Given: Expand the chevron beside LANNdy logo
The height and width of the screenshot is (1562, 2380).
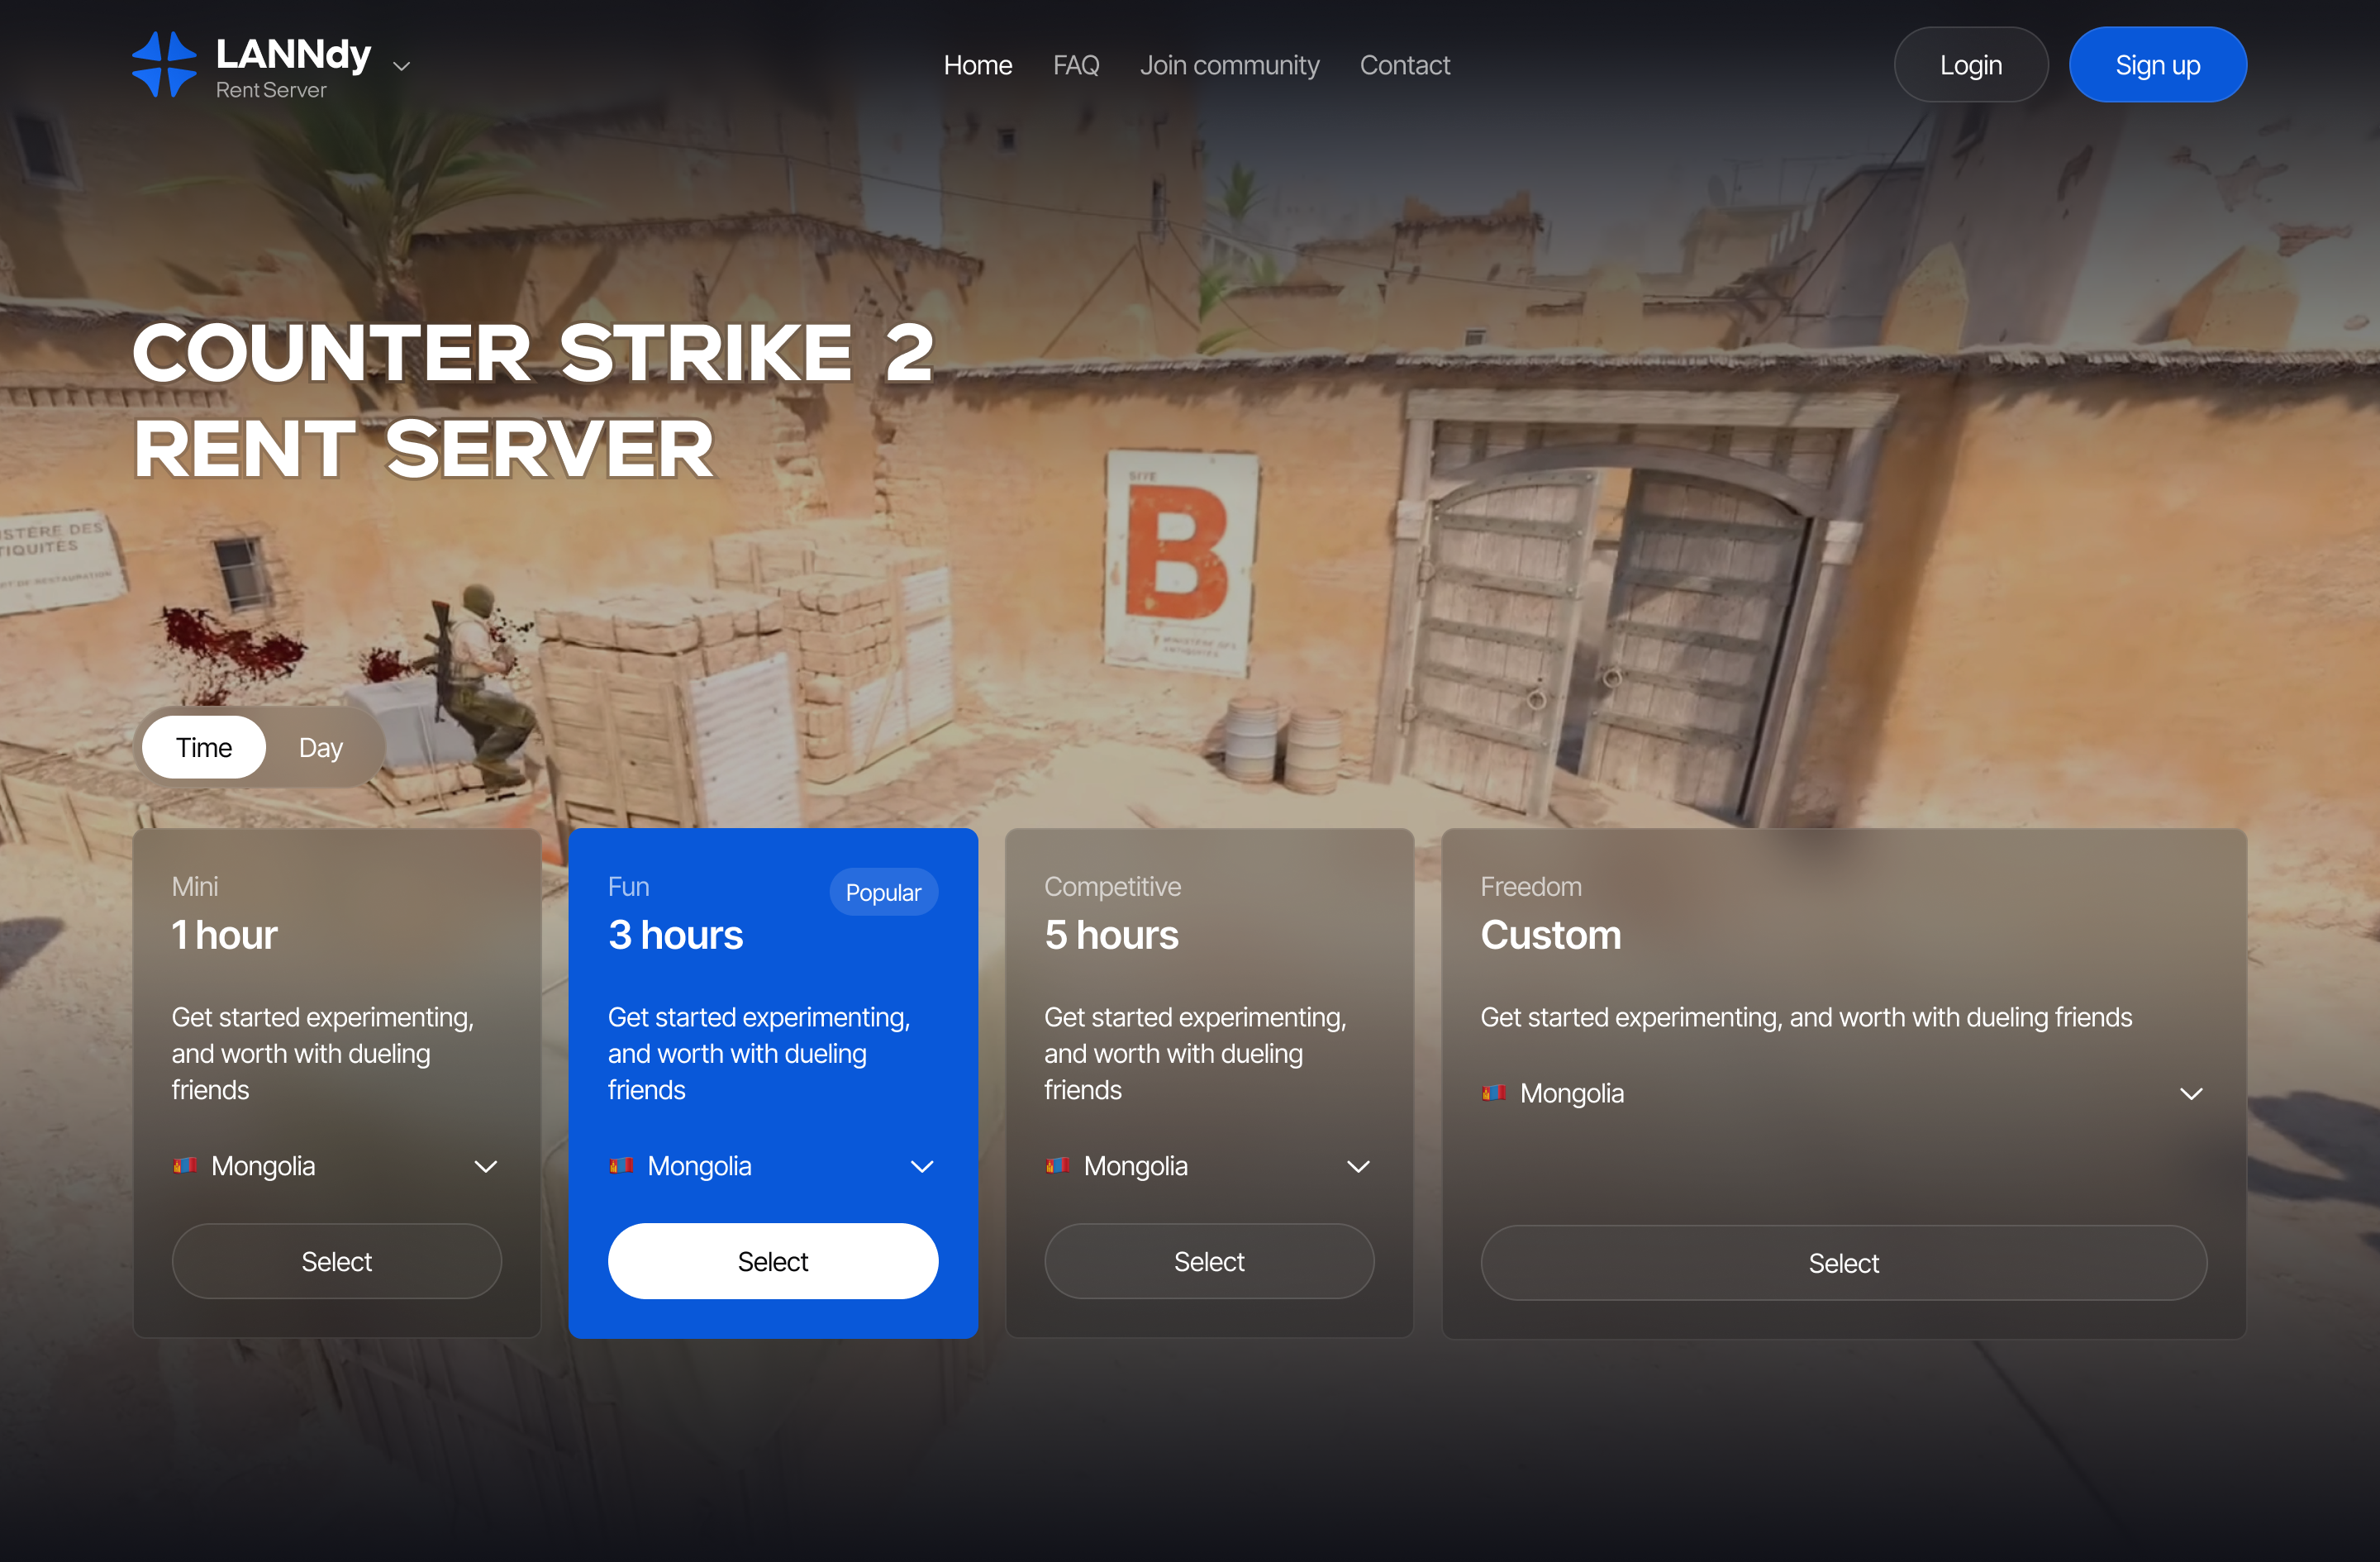Looking at the screenshot, I should (x=402, y=67).
